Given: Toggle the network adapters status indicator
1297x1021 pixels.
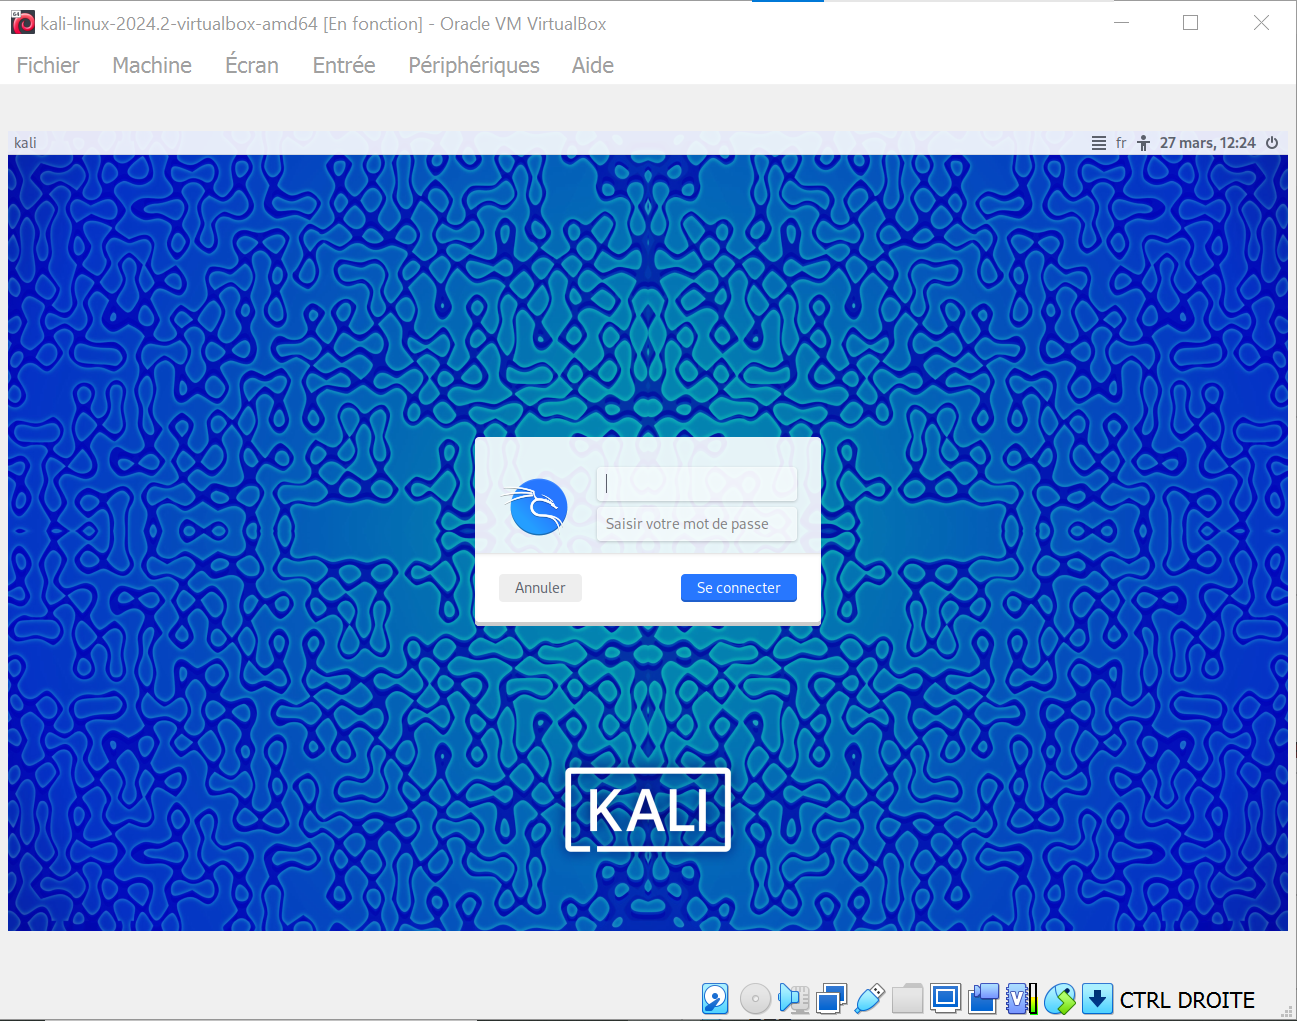Looking at the screenshot, I should click(830, 998).
